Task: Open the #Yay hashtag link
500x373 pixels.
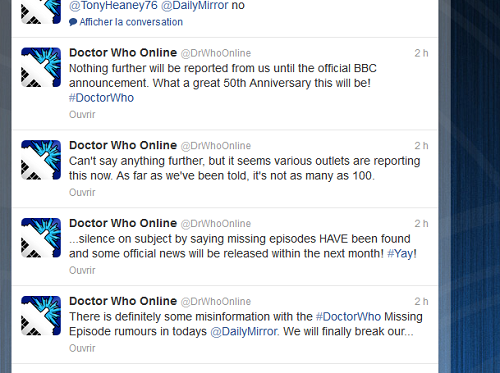Action: pos(400,254)
